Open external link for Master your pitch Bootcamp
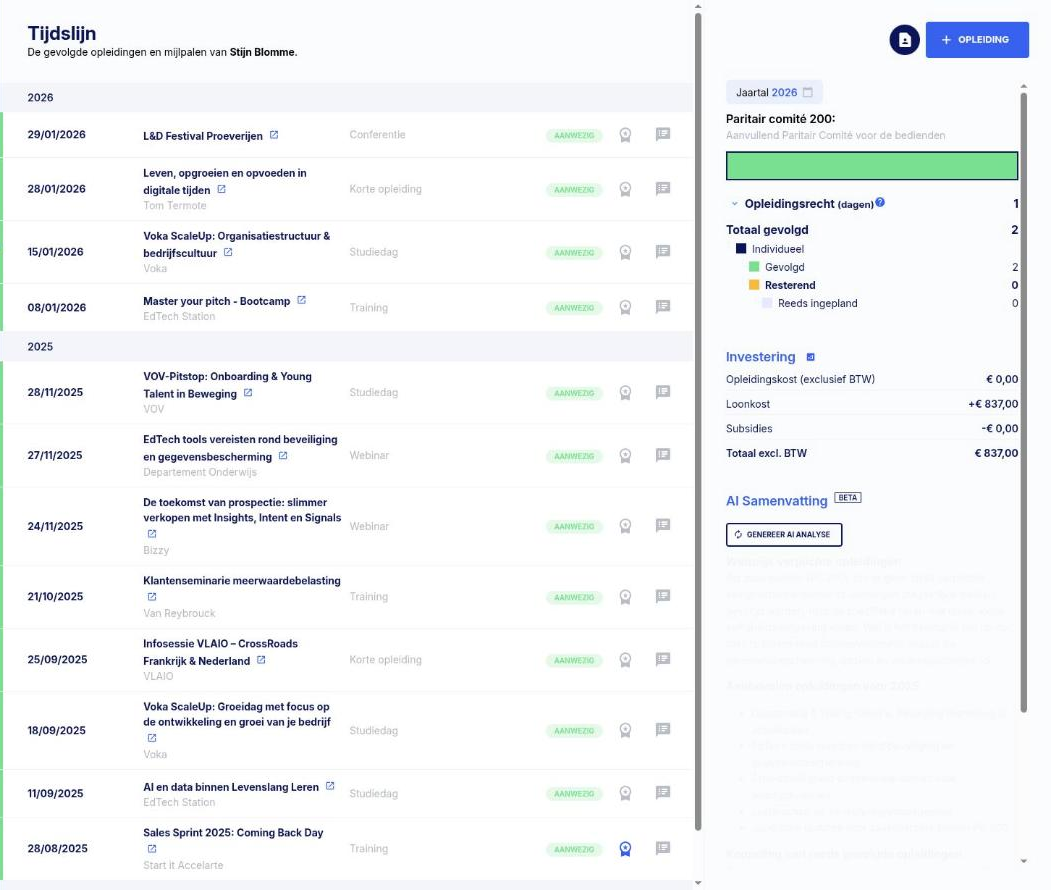1051x890 pixels. click(302, 300)
